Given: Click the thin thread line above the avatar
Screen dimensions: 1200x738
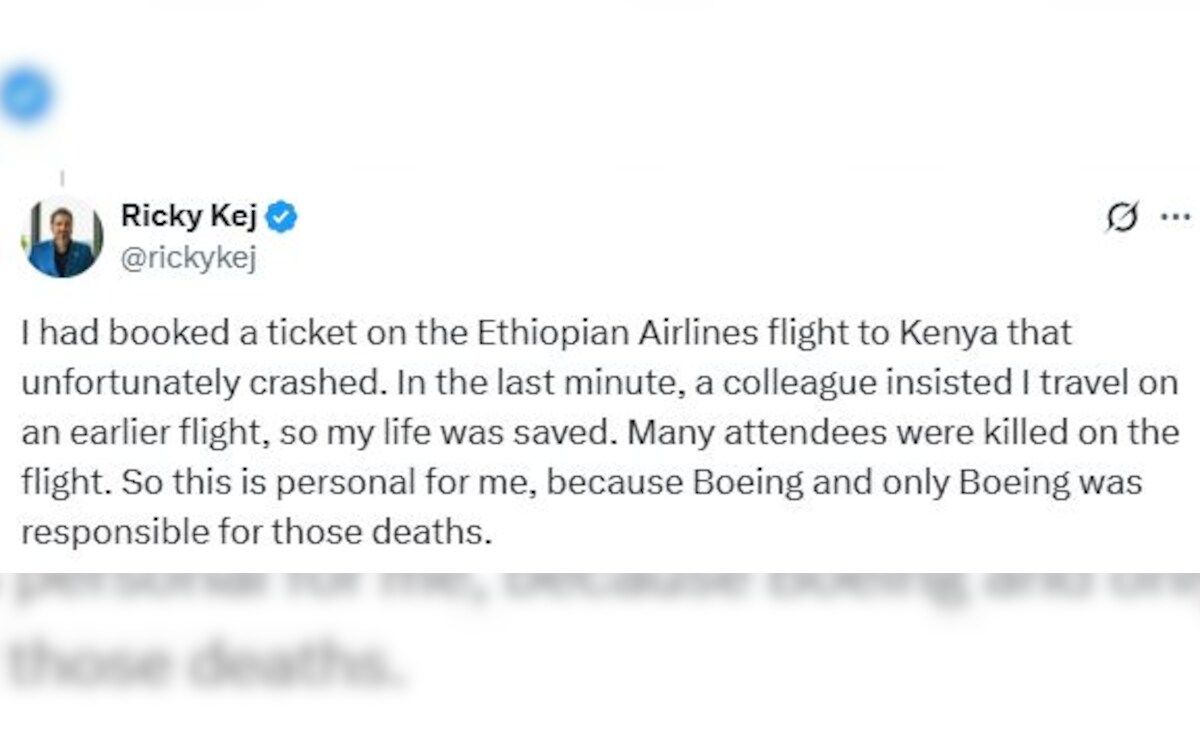Looking at the screenshot, I should pos(61,178).
